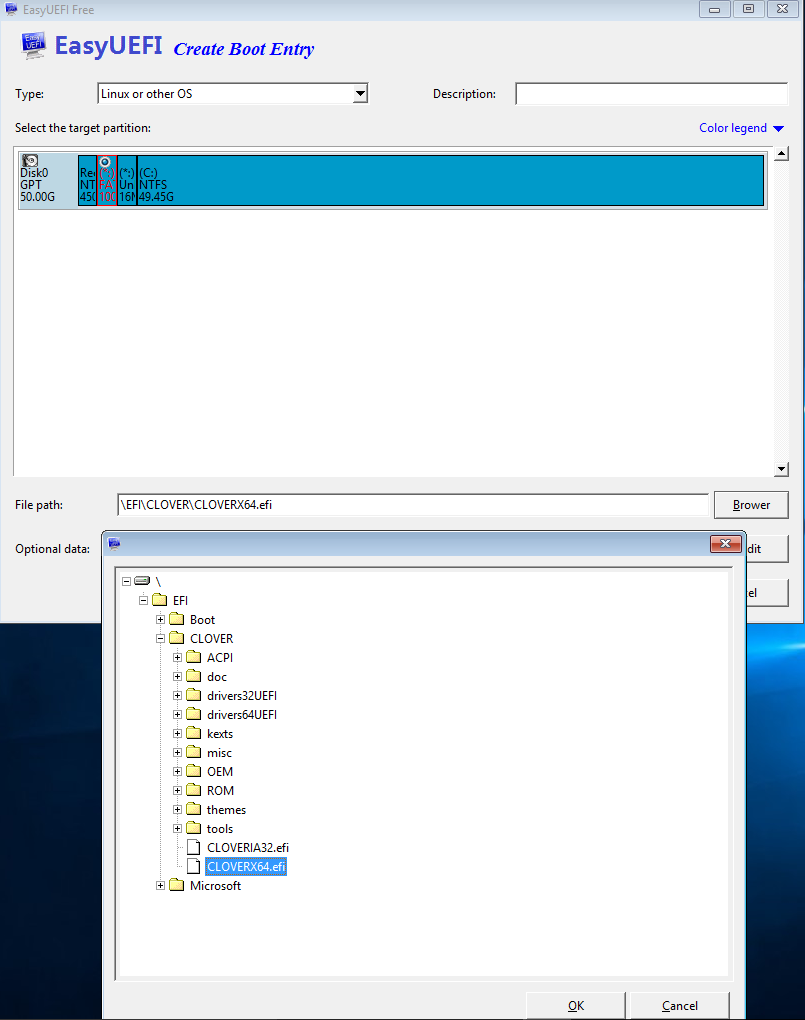
Task: Click the root drive icon in tree
Action: [142, 581]
